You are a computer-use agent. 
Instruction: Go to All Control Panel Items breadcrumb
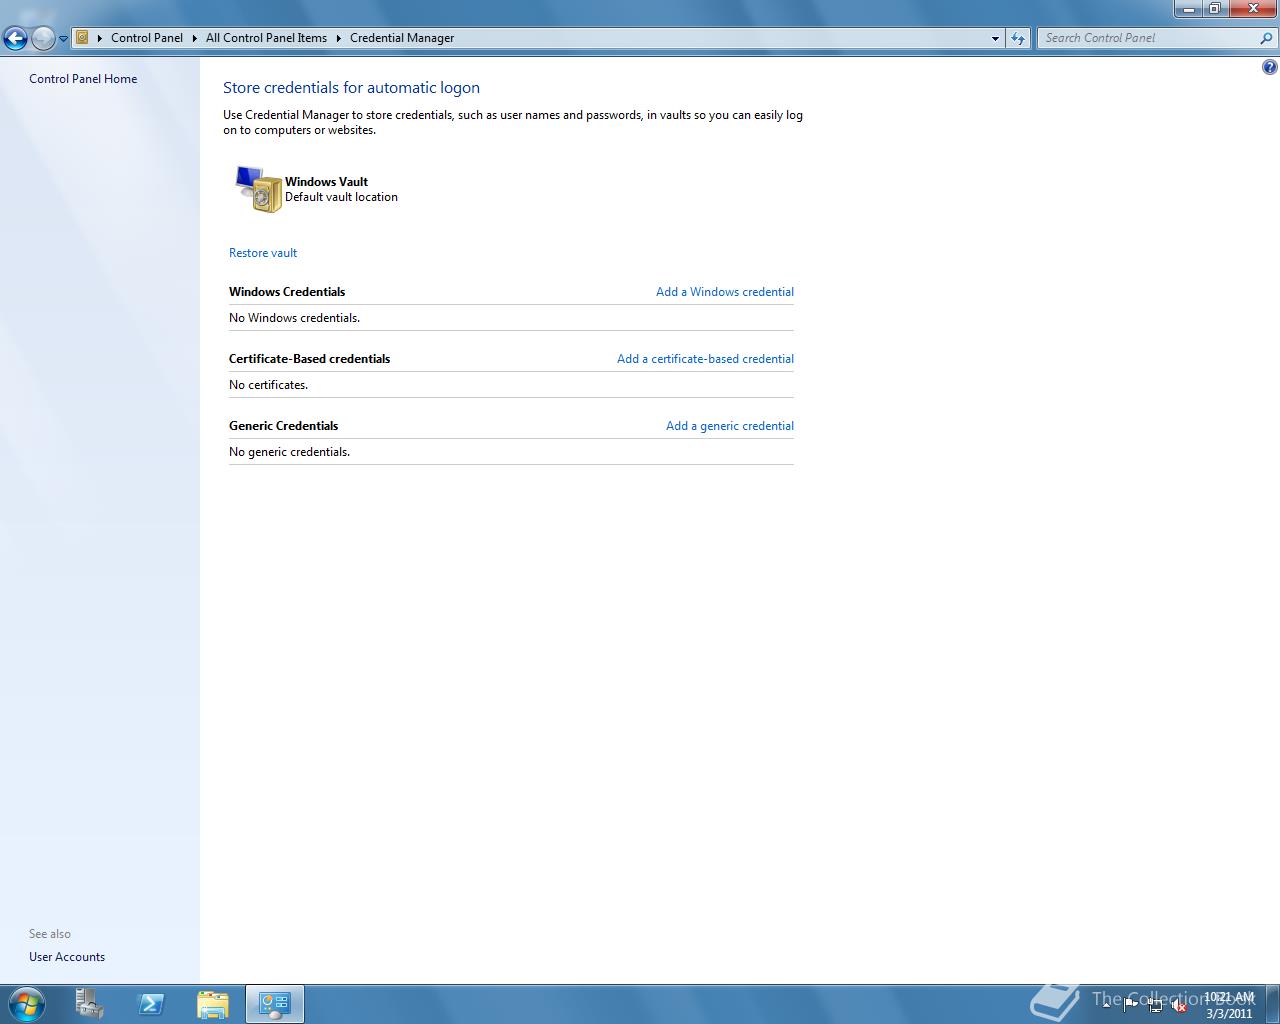266,38
